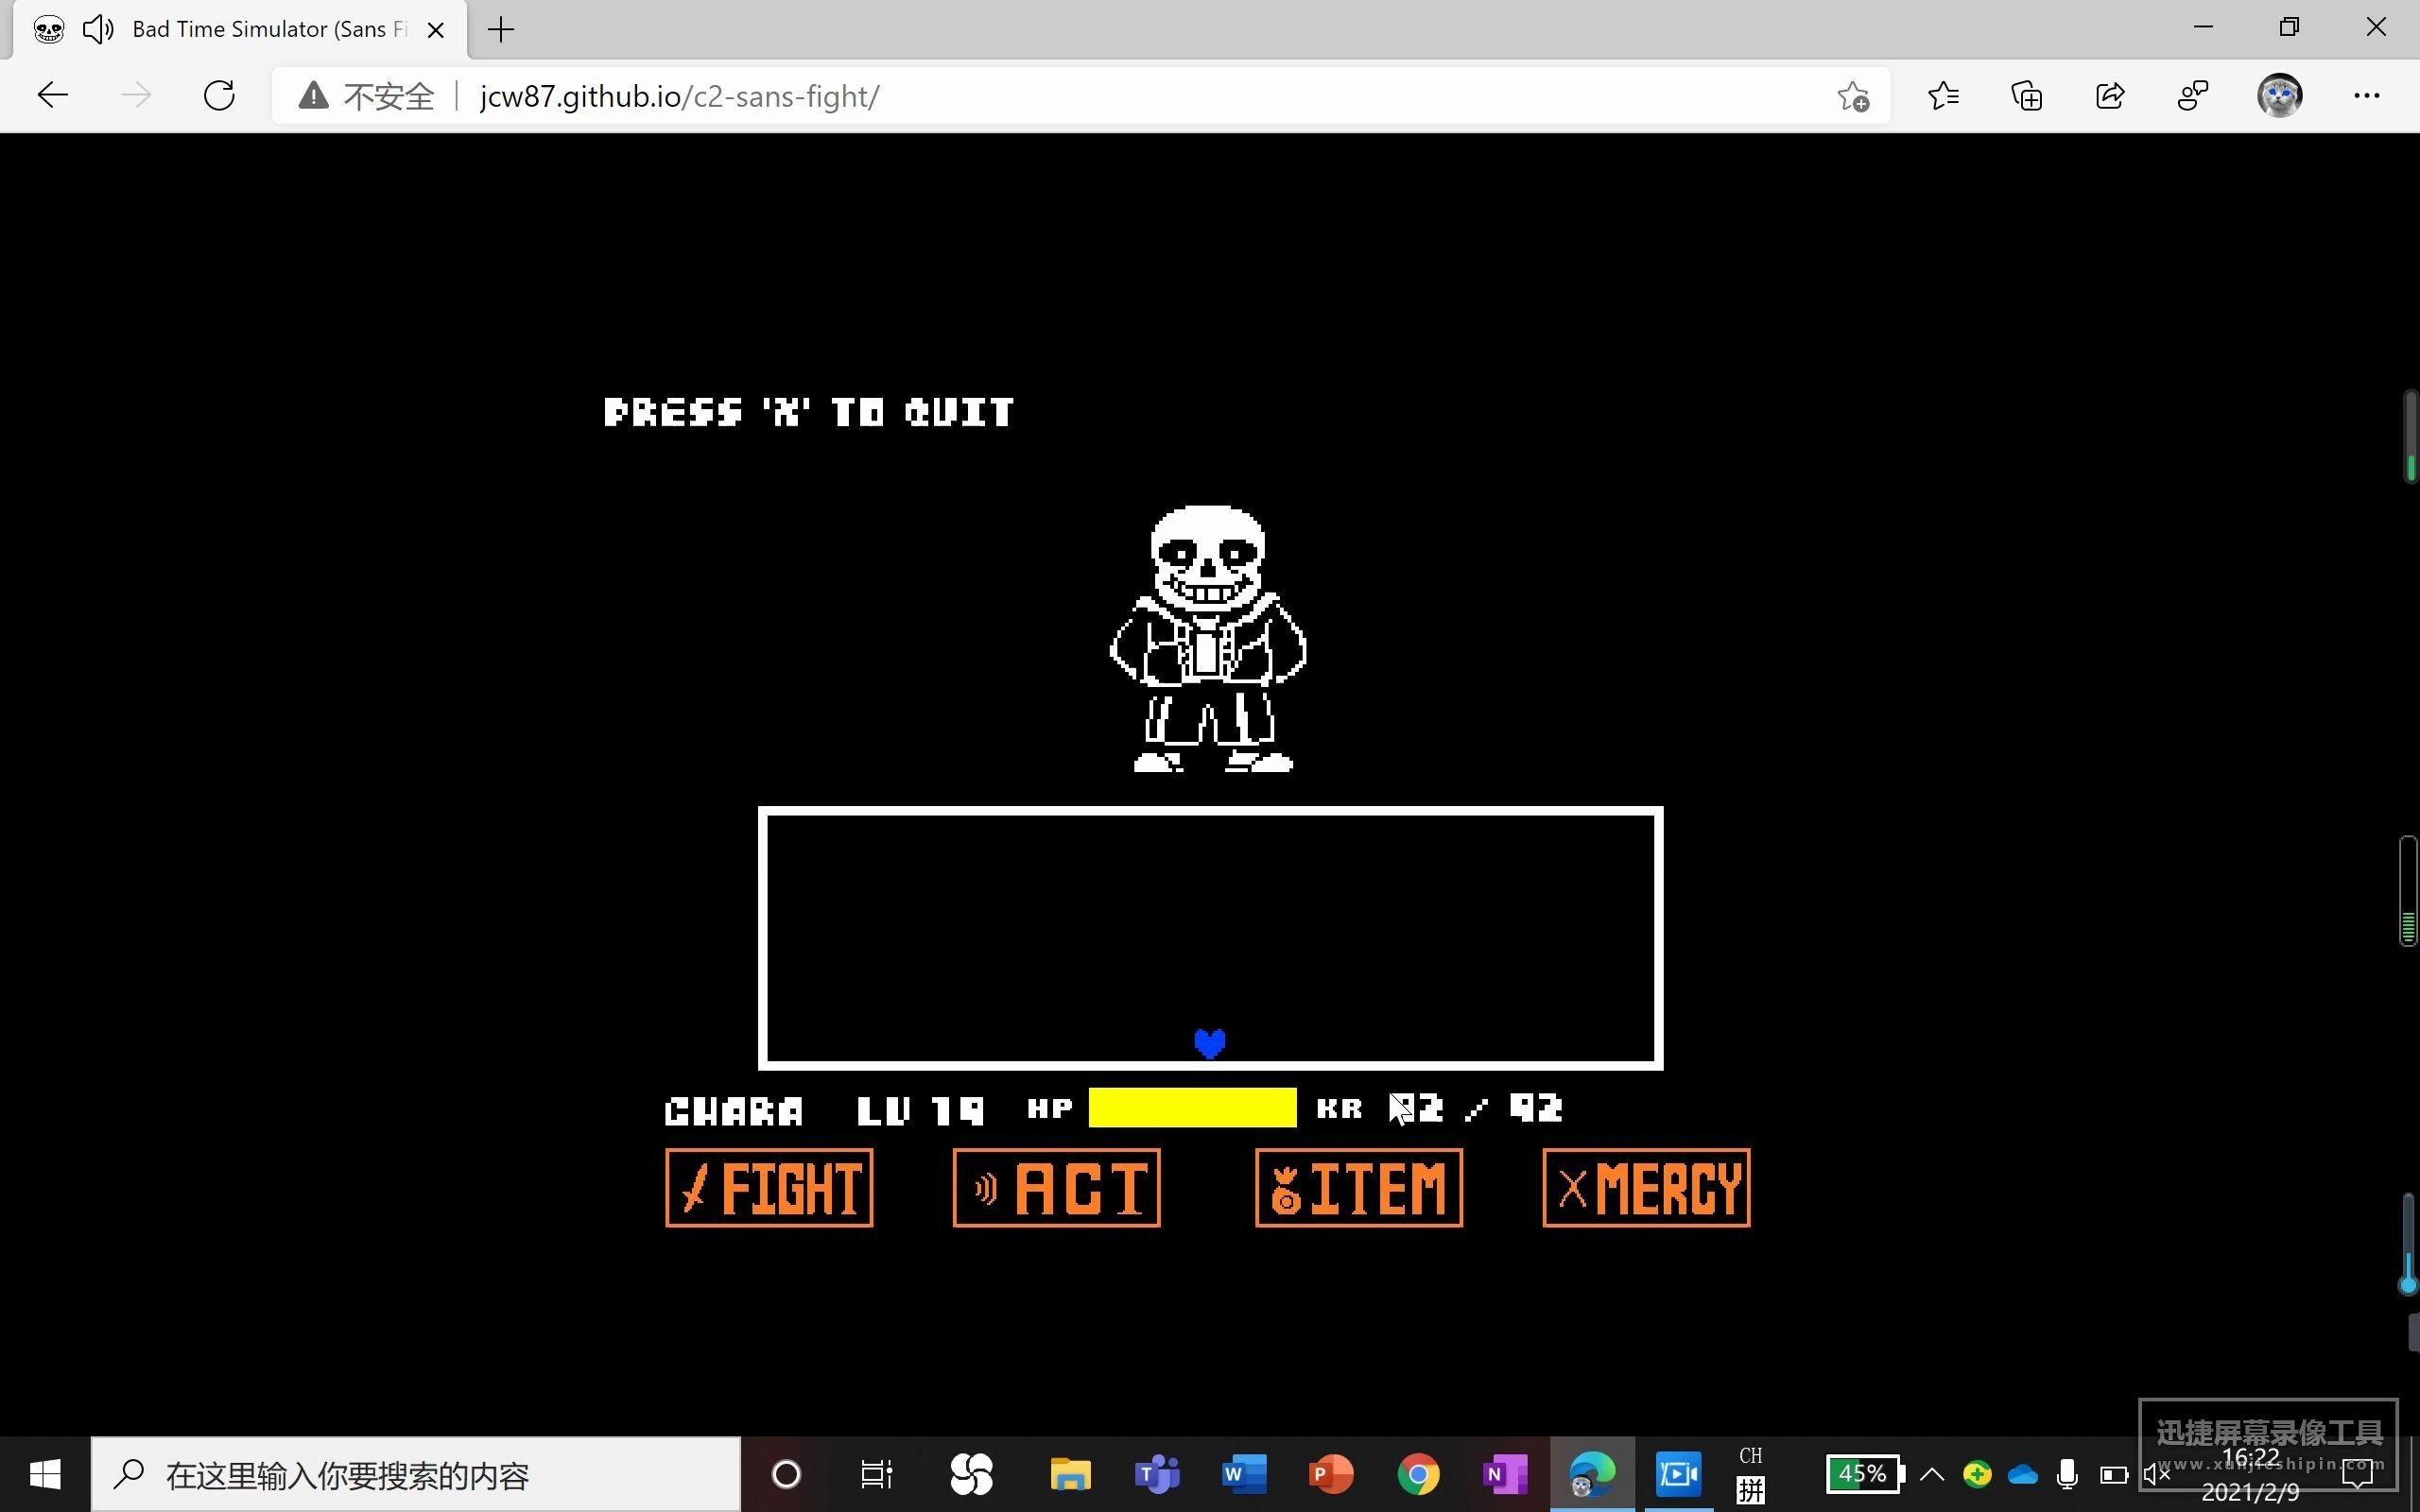Image resolution: width=2420 pixels, height=1512 pixels.
Task: Select the Bad Time Simulator tab
Action: pyautogui.click(x=240, y=29)
